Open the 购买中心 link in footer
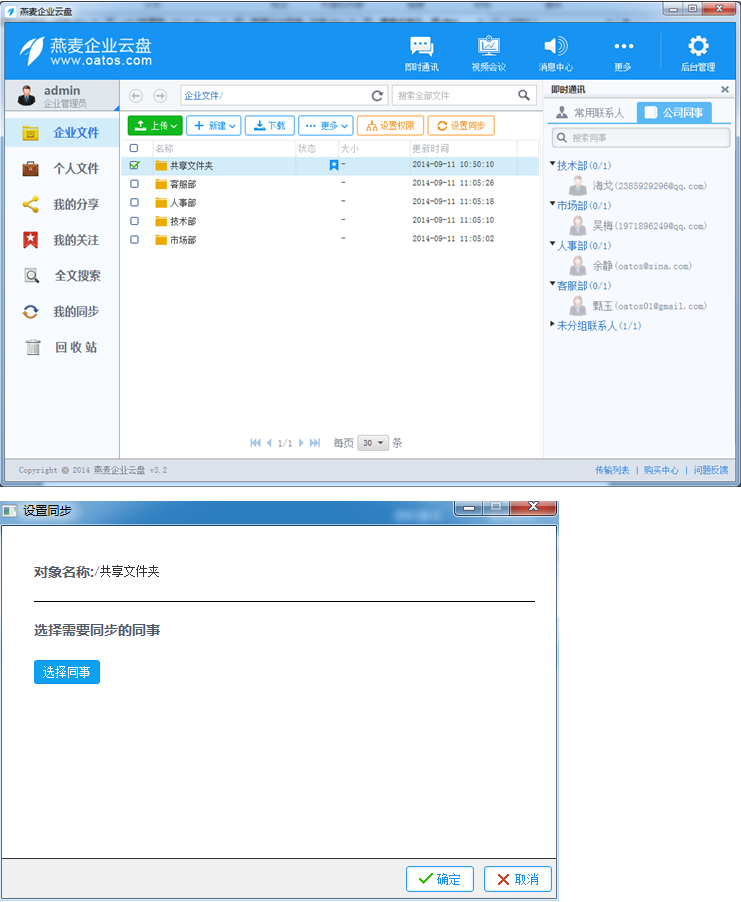 pos(660,470)
